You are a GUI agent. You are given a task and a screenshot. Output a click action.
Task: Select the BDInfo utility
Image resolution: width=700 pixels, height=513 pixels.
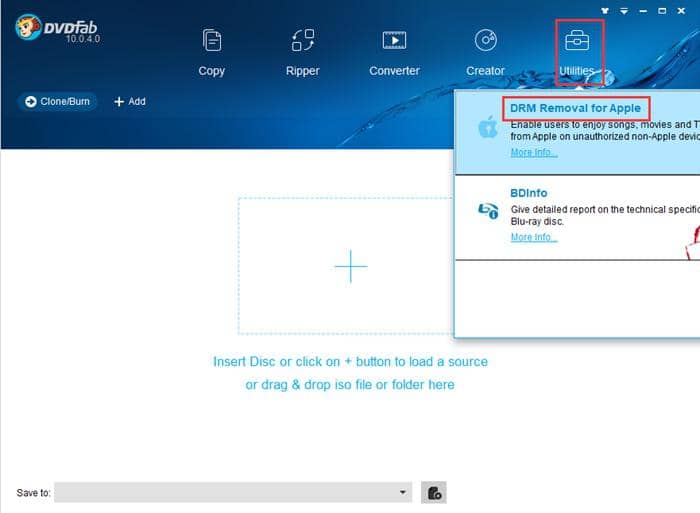pos(529,193)
